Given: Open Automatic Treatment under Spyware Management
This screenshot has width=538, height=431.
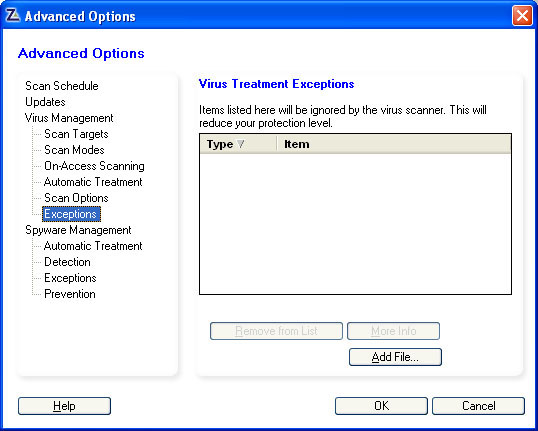Looking at the screenshot, I should click(x=93, y=246).
